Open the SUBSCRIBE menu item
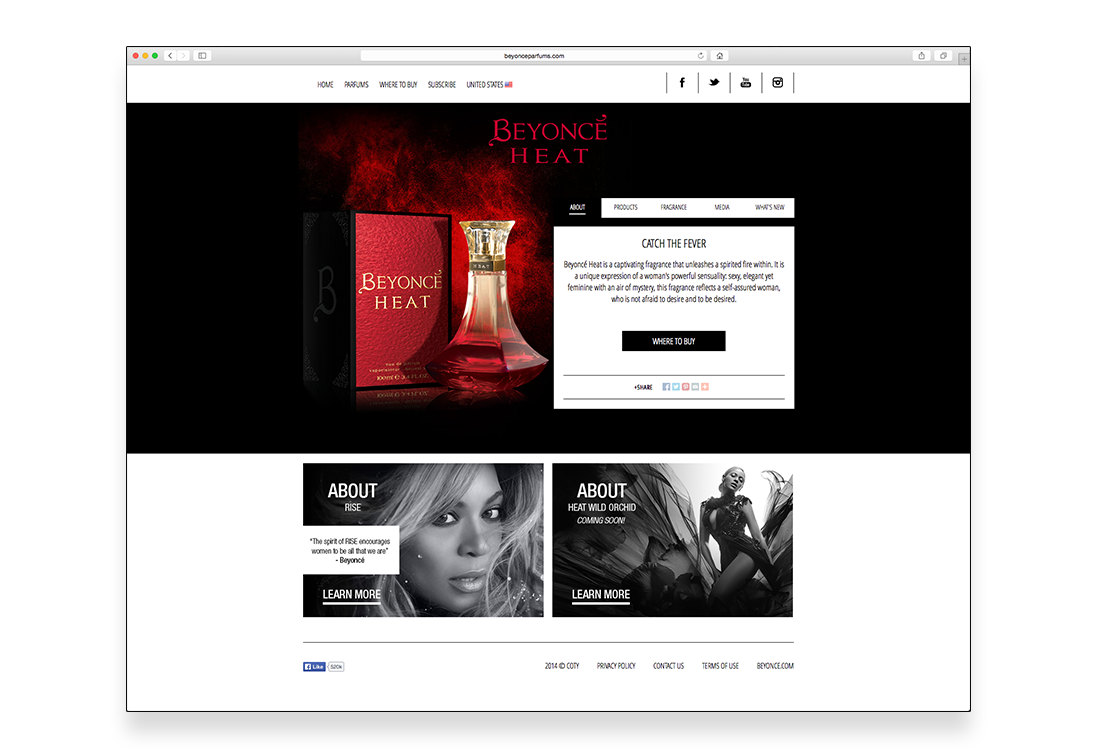 (x=441, y=85)
